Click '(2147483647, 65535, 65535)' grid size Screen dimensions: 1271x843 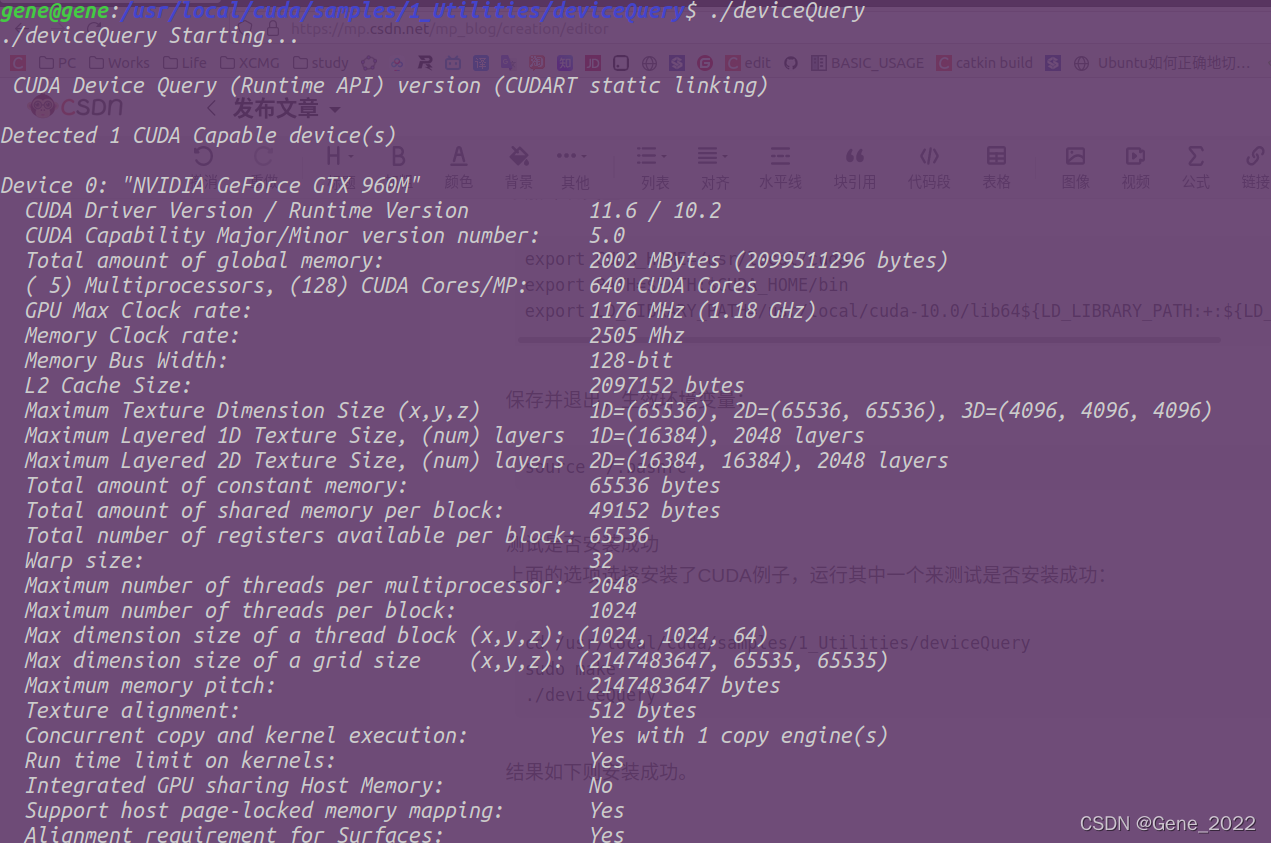pyautogui.click(x=733, y=660)
